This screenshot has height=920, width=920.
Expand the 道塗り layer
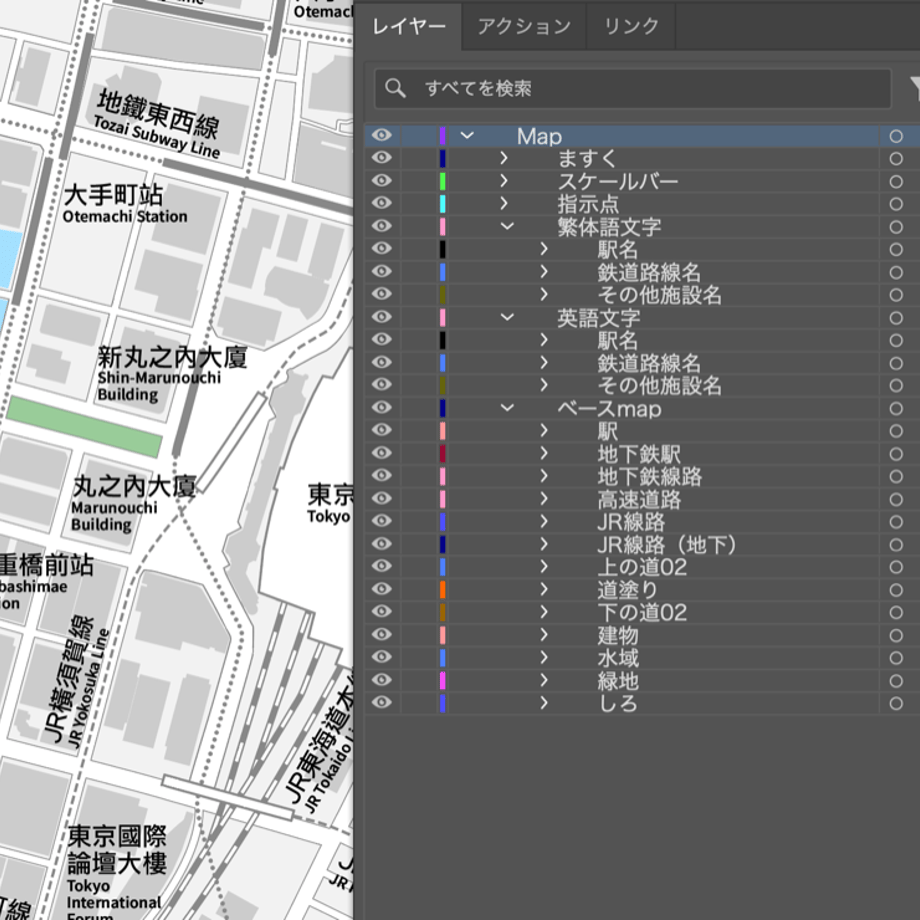click(544, 589)
